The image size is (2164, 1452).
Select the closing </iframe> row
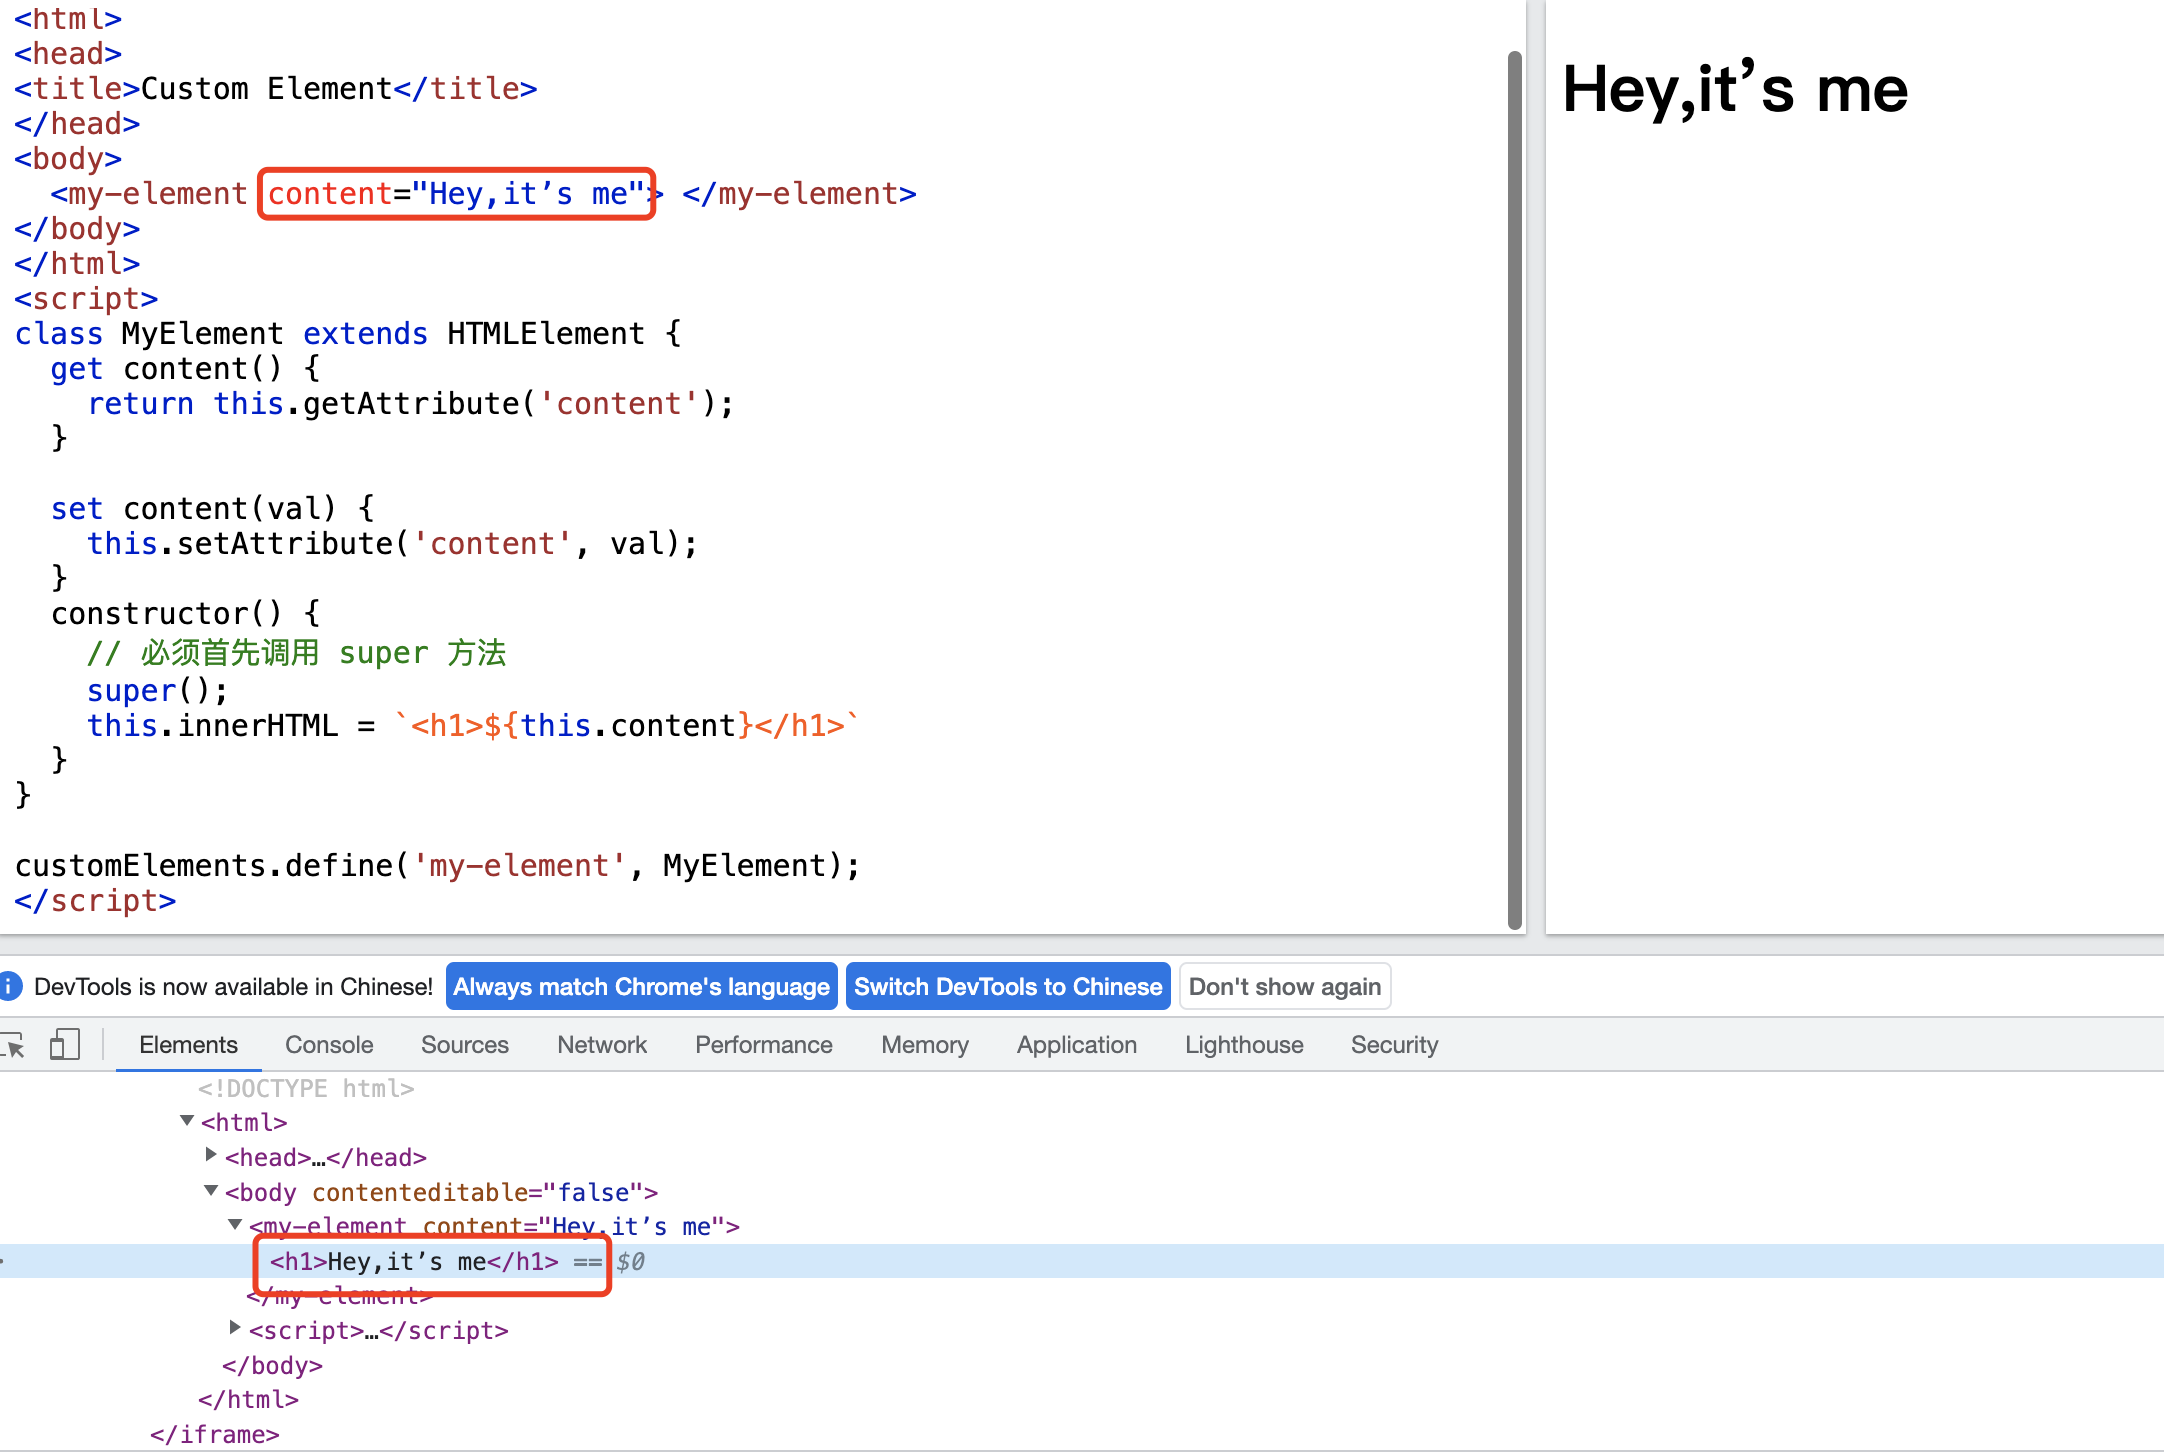[x=215, y=1434]
